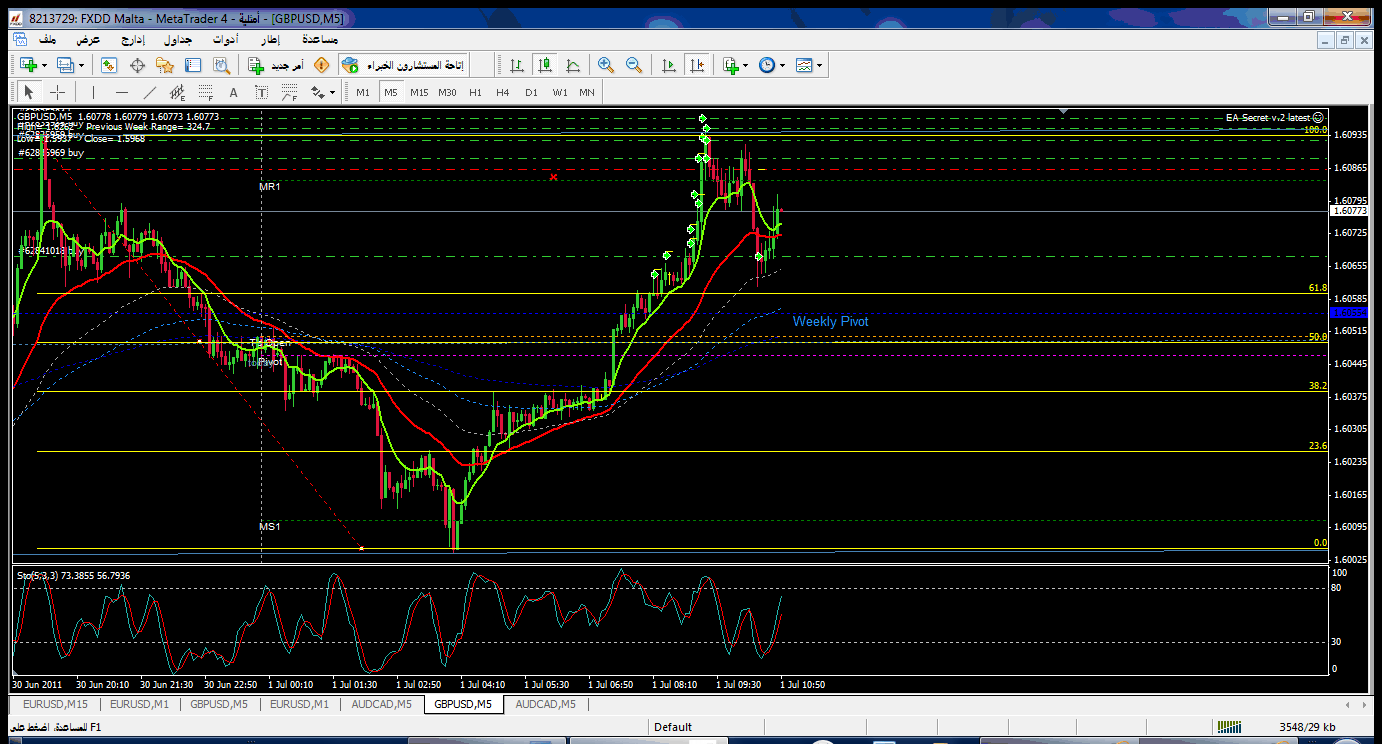
Task: Show the Market Watch panel
Action: [109, 65]
